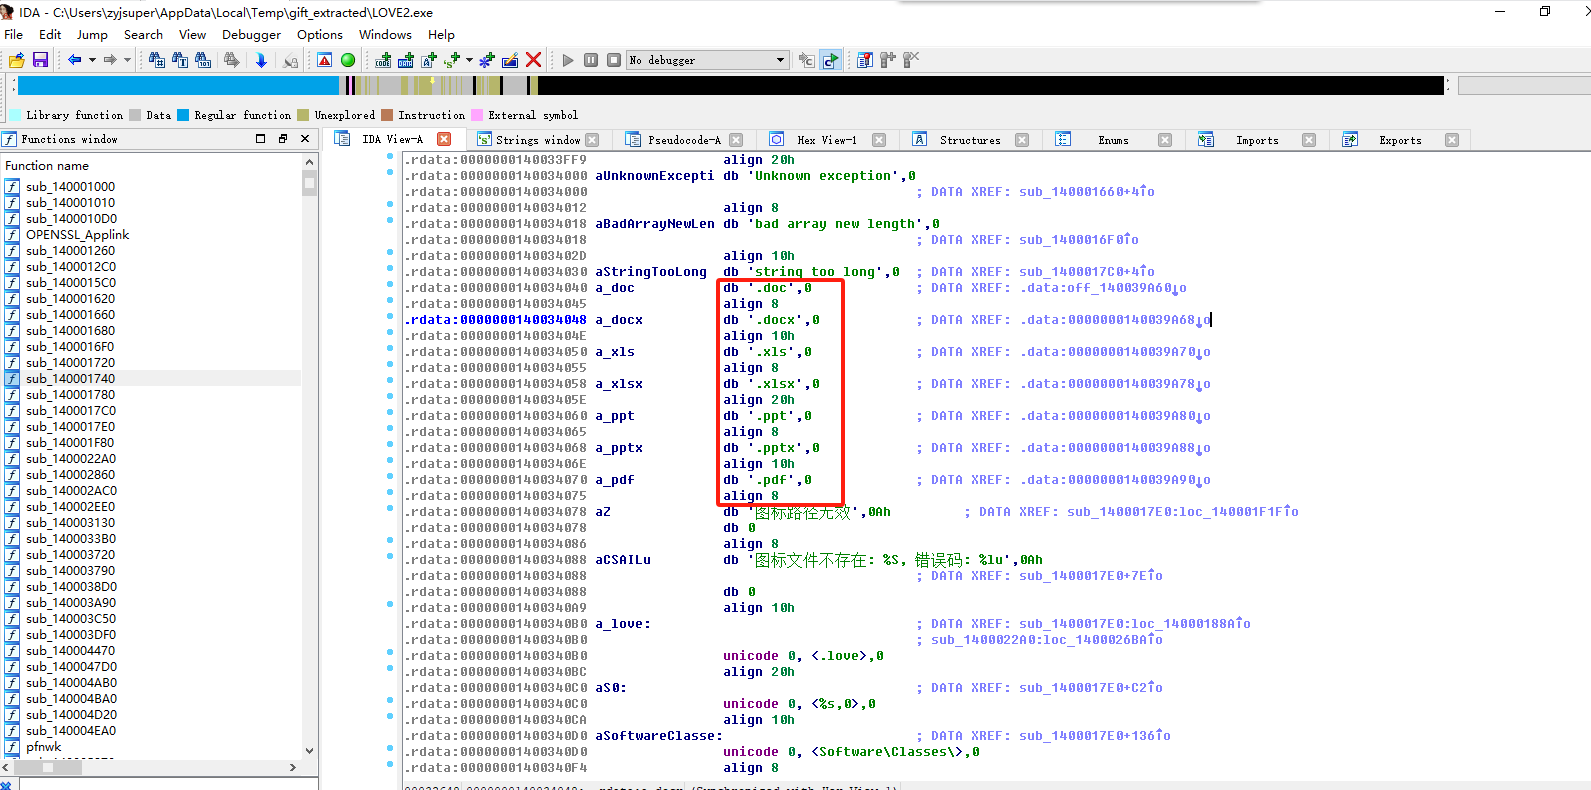Click the Convert to data icon
Viewport: 1591px width, 790px height.
point(406,60)
